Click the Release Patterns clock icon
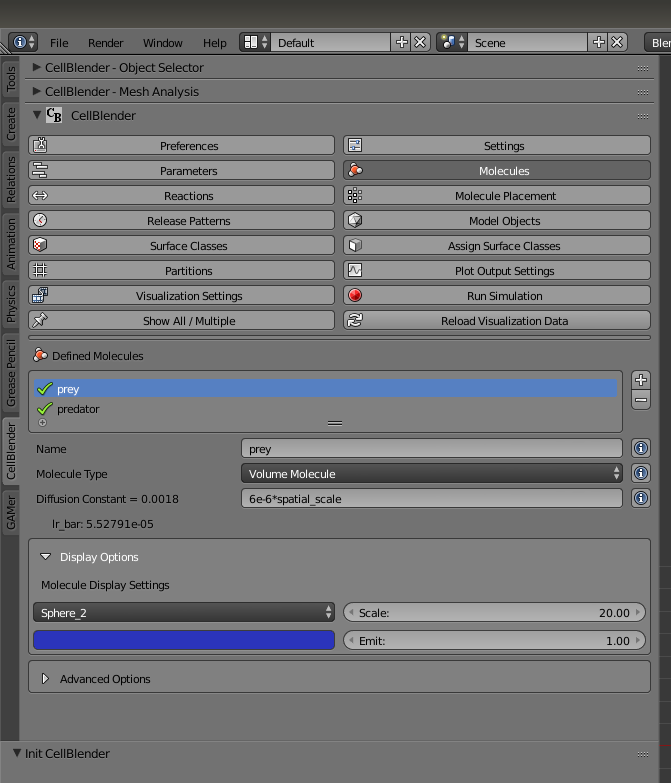671x783 pixels. pyautogui.click(x=40, y=220)
